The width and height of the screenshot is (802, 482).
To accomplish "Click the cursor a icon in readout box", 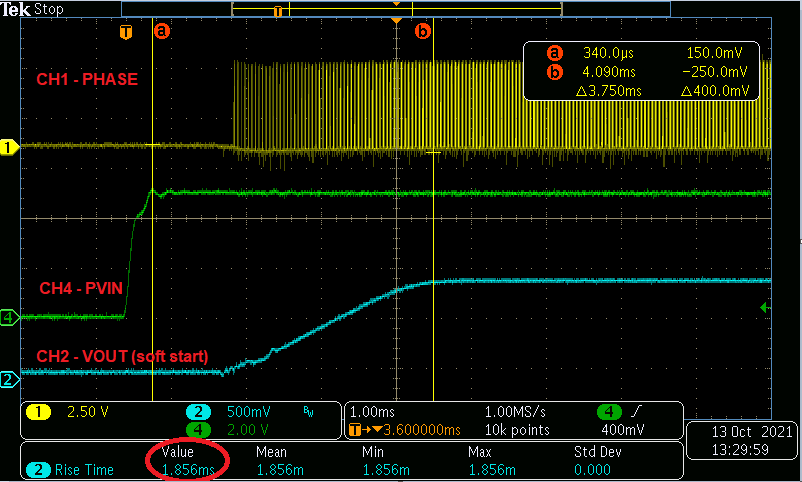I will click(x=555, y=53).
